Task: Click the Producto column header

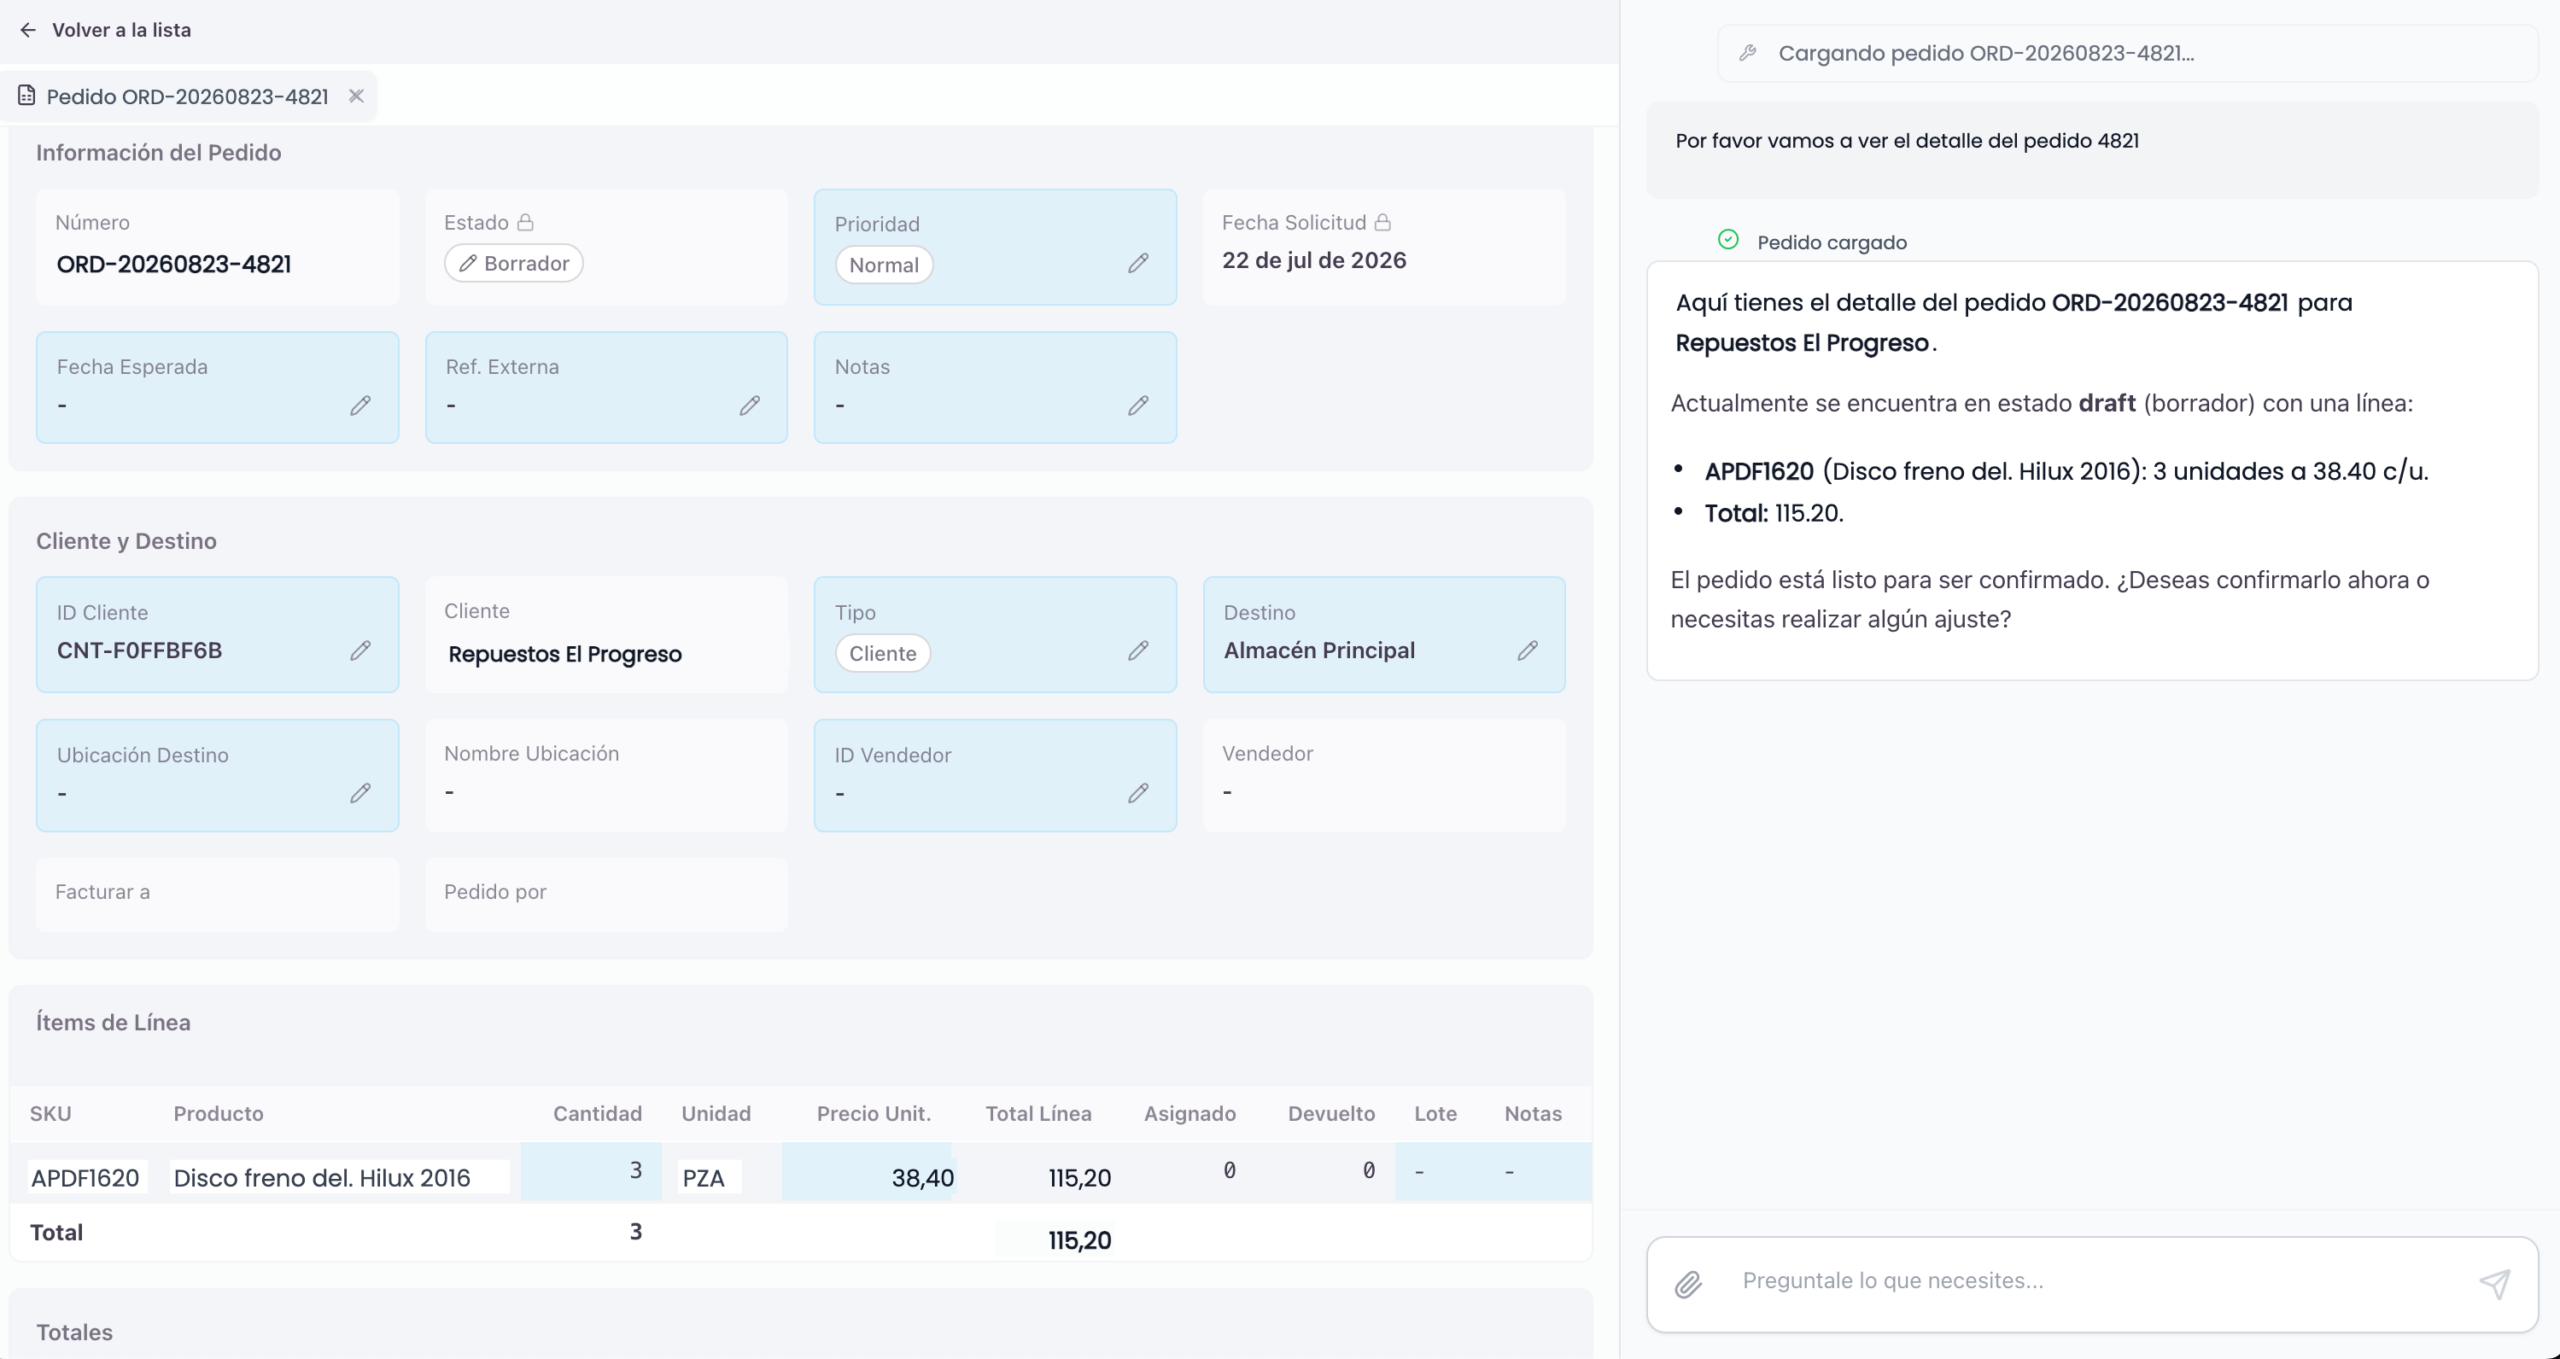Action: pyautogui.click(x=218, y=1114)
